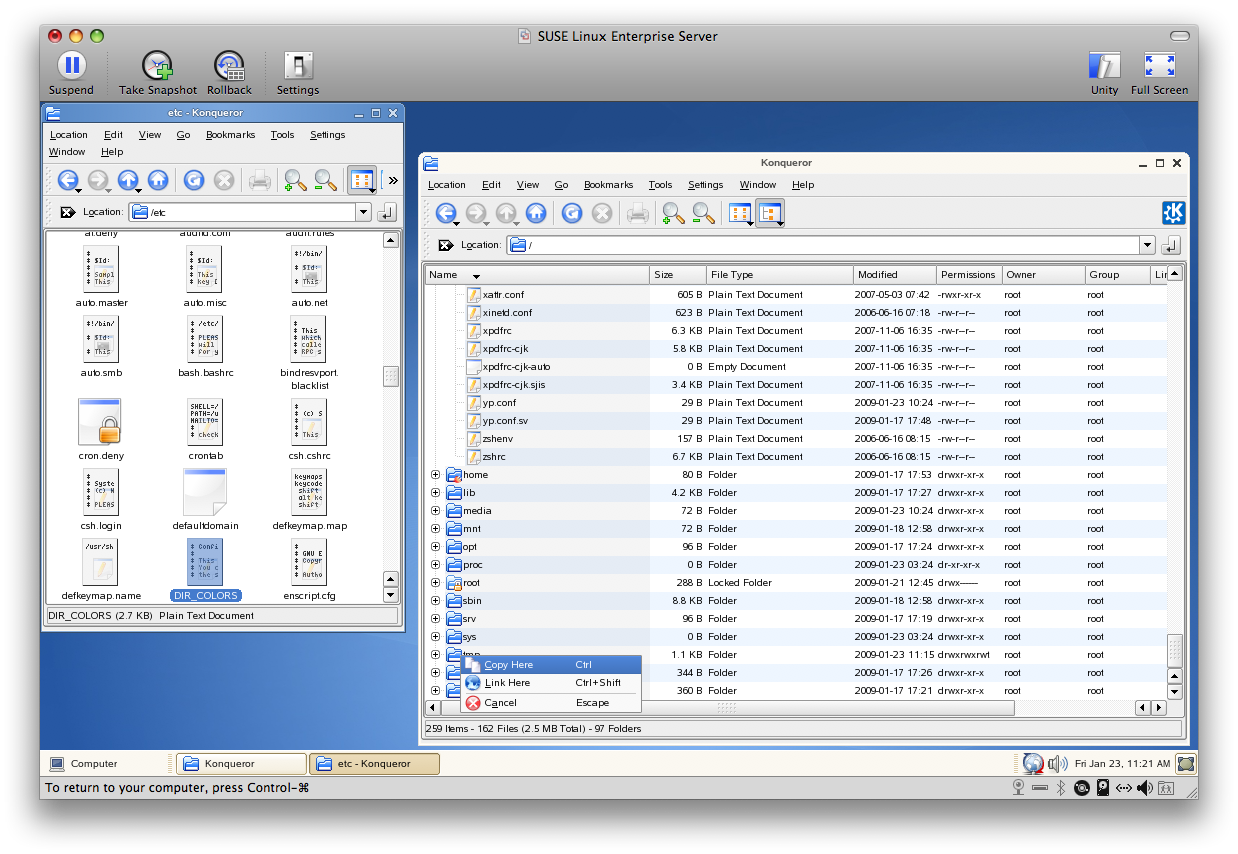Expand the locked root folder

[435, 583]
